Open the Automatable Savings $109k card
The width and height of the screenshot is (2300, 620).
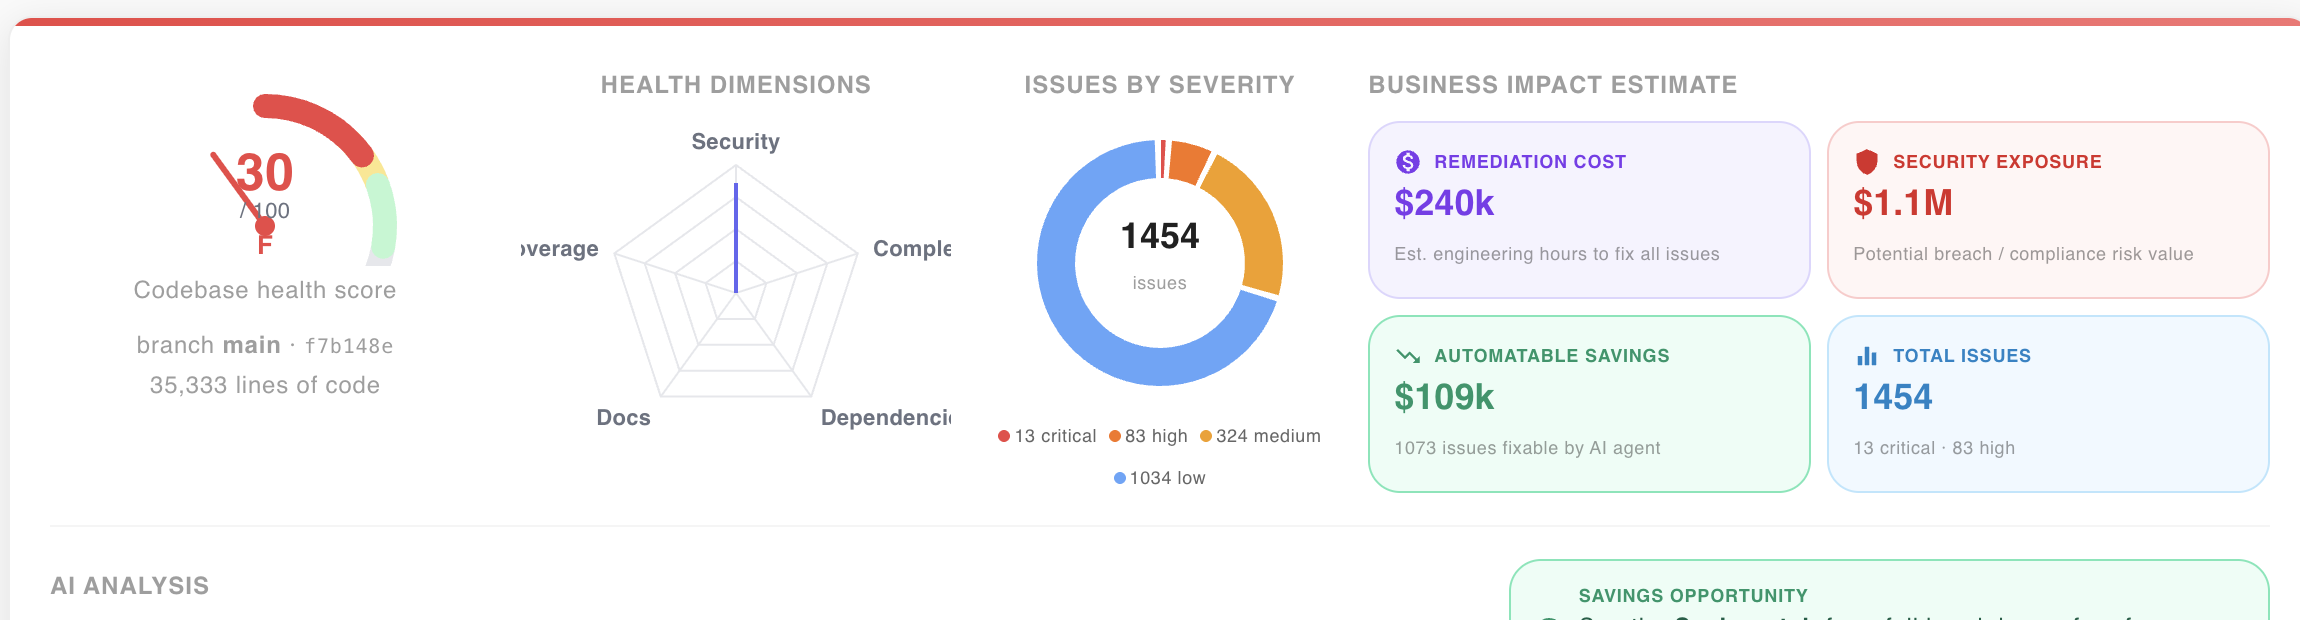1589,404
